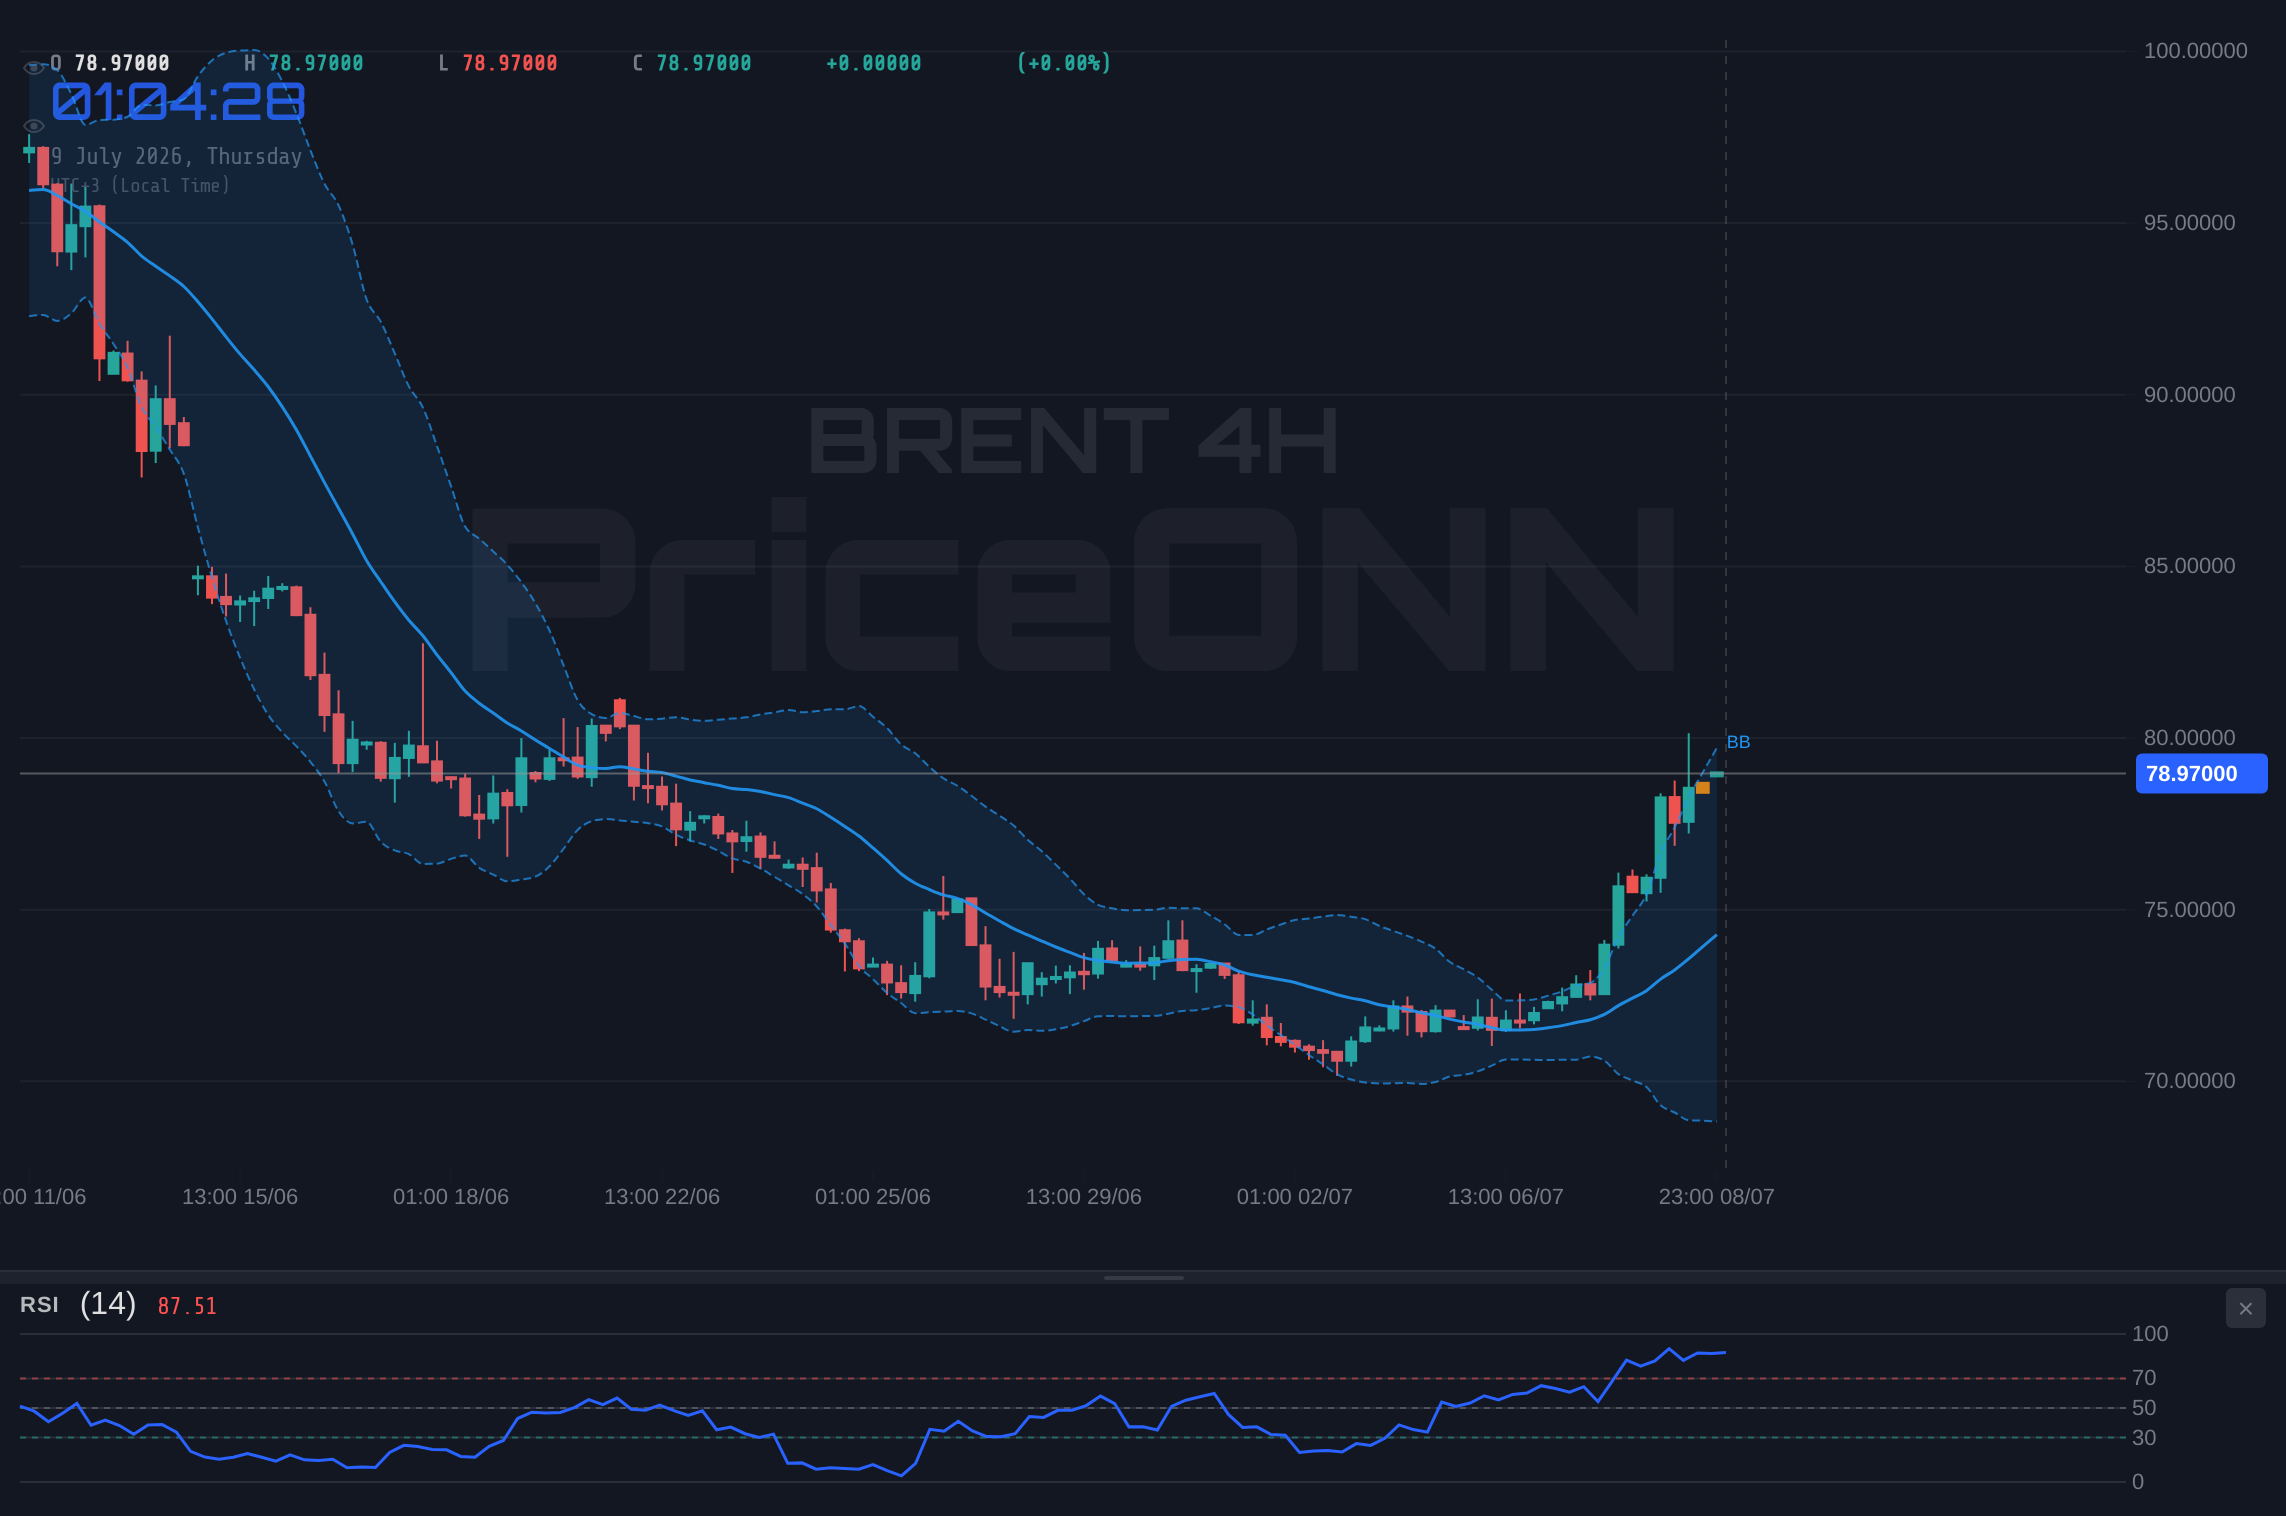
Task: Click the +0.00000 change value
Action: coord(873,63)
